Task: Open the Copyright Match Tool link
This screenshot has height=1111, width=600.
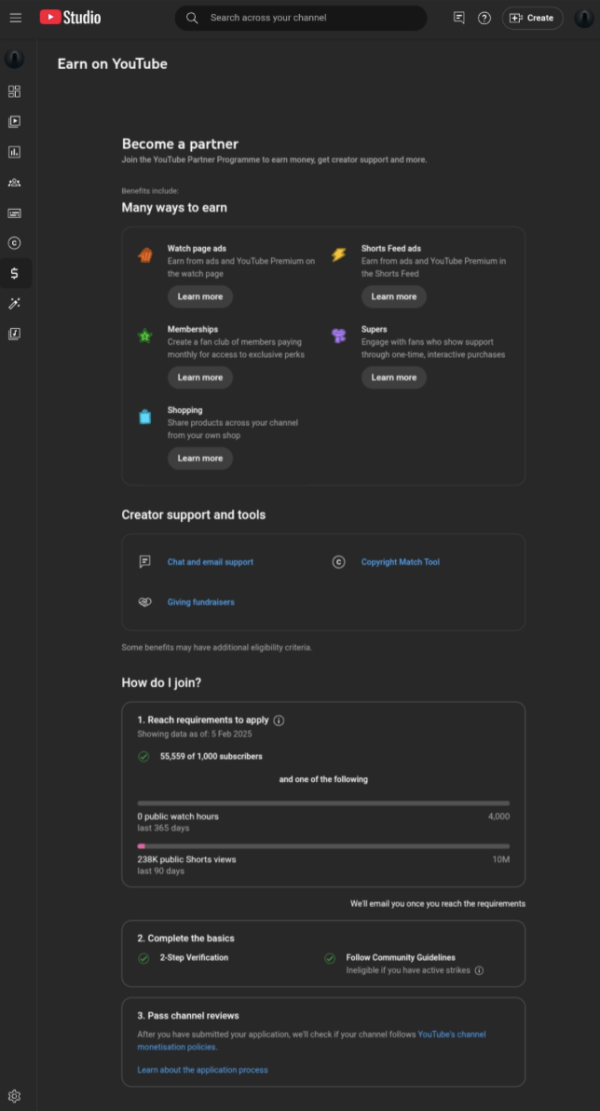Action: click(x=400, y=562)
